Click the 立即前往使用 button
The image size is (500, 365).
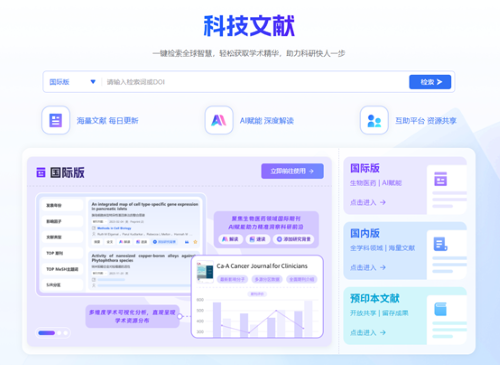(292, 171)
